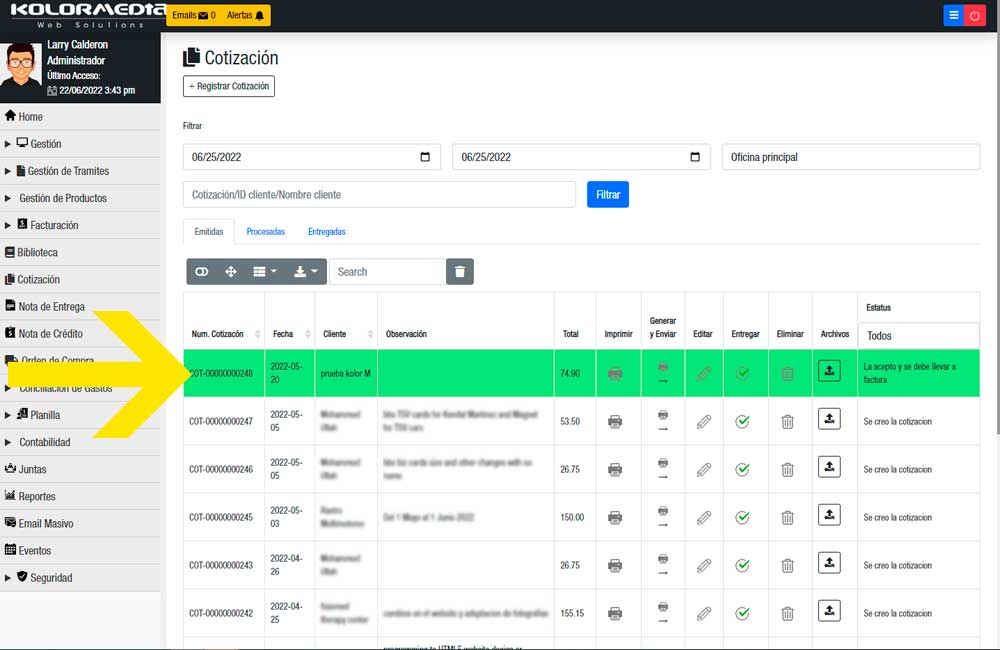Focus the Cotización/ID cliente/Nombre cliente field
This screenshot has height=650, width=1000.
[379, 195]
